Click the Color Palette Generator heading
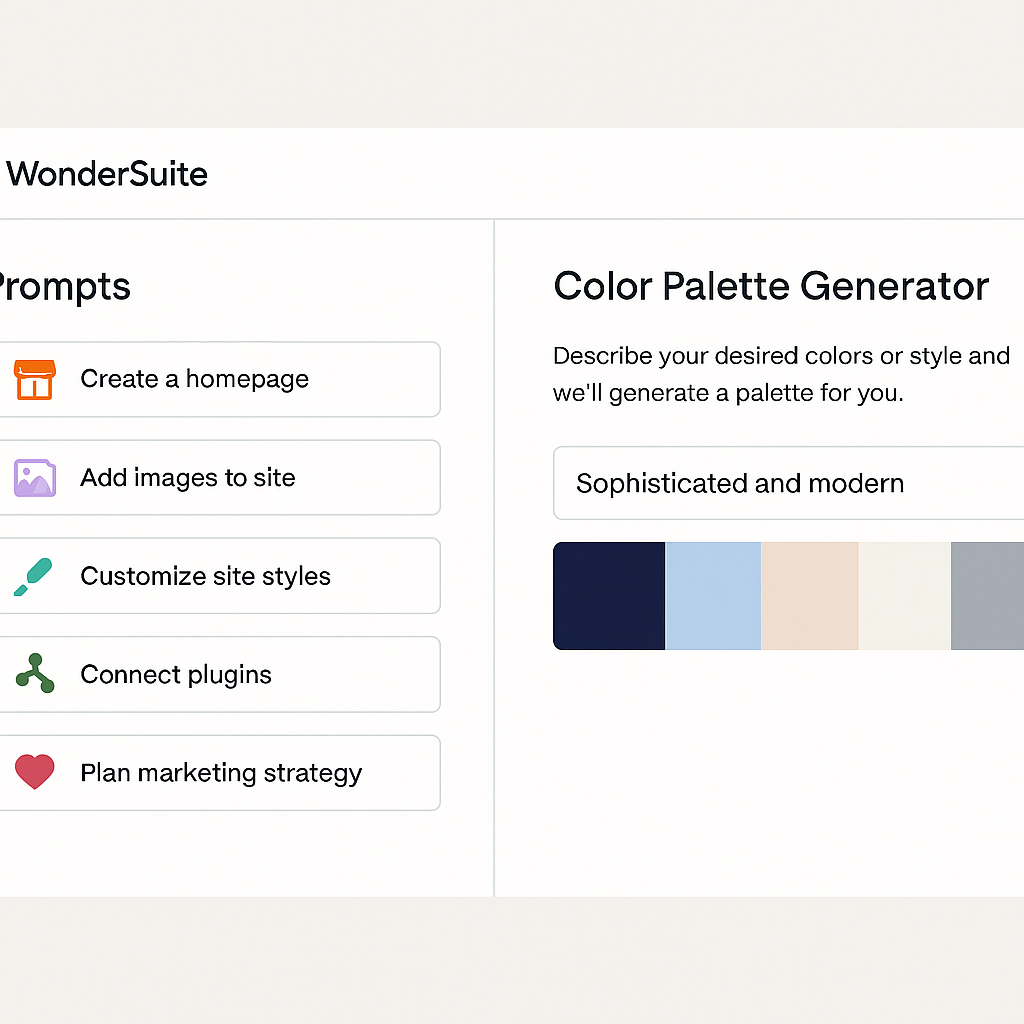This screenshot has width=1024, height=1024. point(771,286)
